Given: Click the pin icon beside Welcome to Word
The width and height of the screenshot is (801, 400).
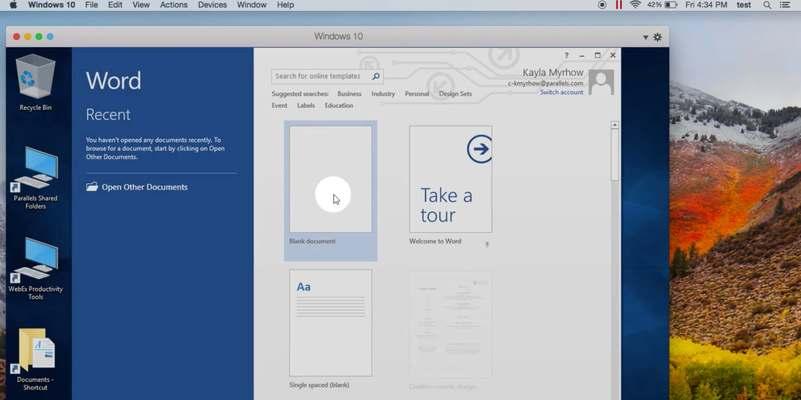Looking at the screenshot, I should point(487,244).
